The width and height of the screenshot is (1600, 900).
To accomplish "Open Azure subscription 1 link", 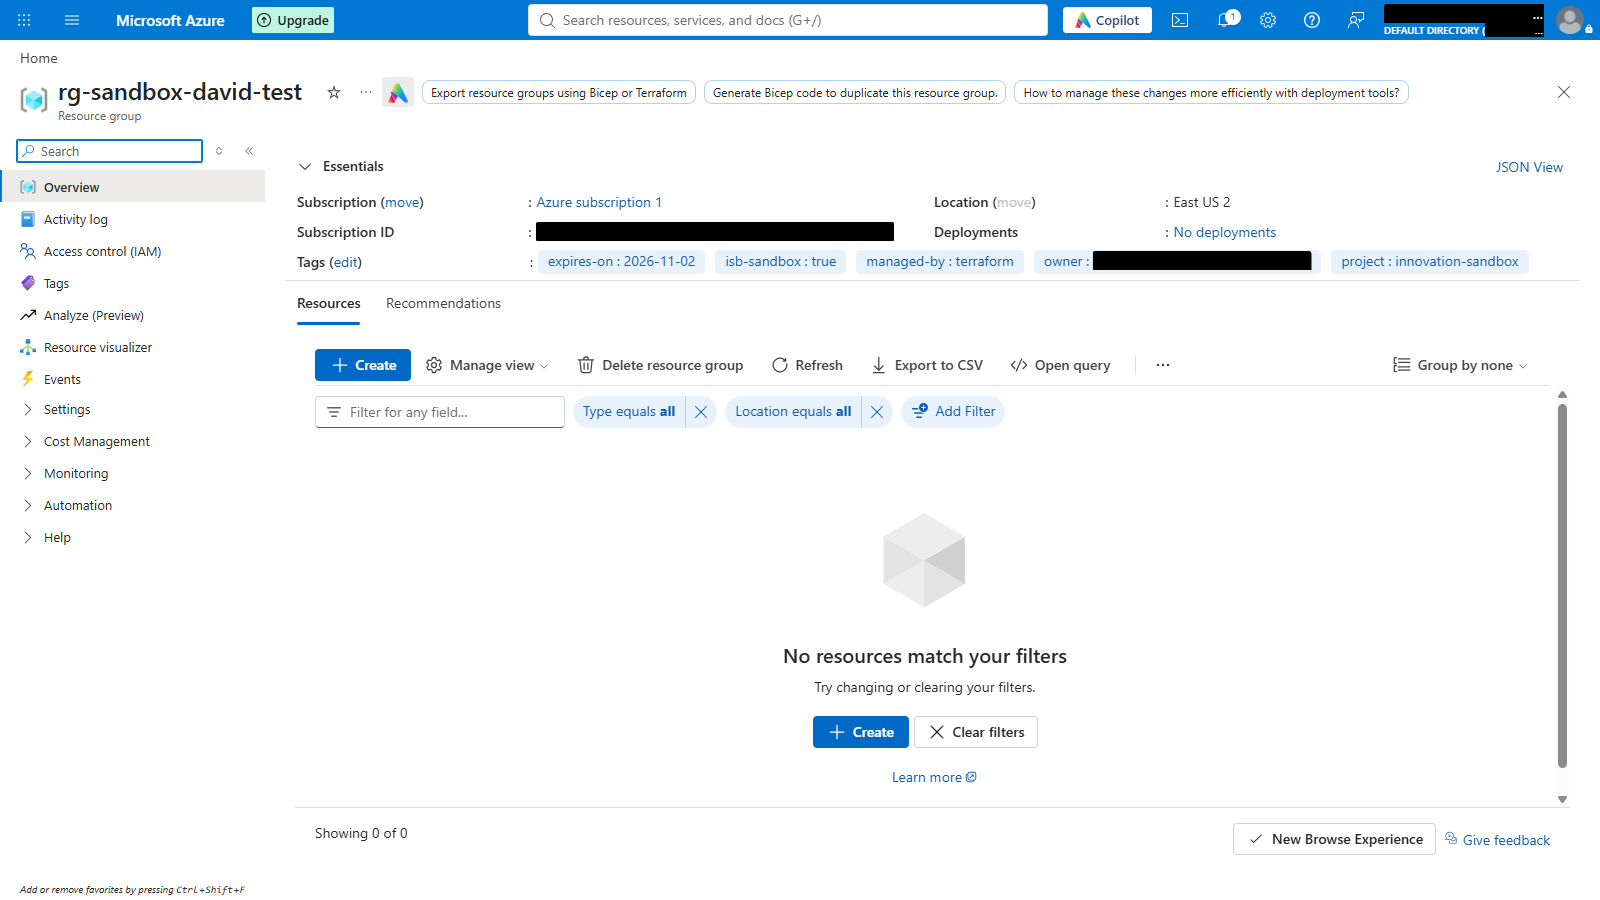I will click(x=599, y=202).
